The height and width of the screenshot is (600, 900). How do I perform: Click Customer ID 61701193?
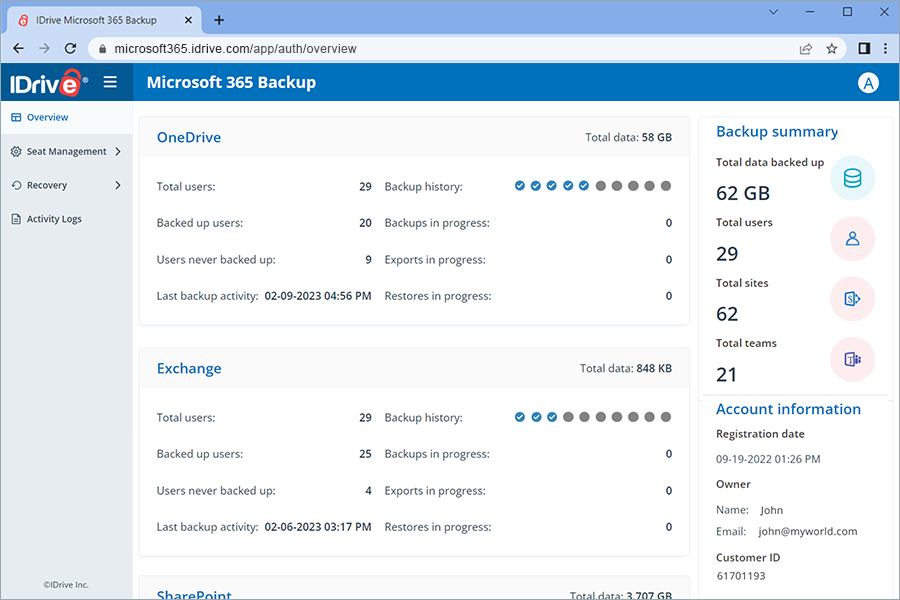tap(740, 576)
